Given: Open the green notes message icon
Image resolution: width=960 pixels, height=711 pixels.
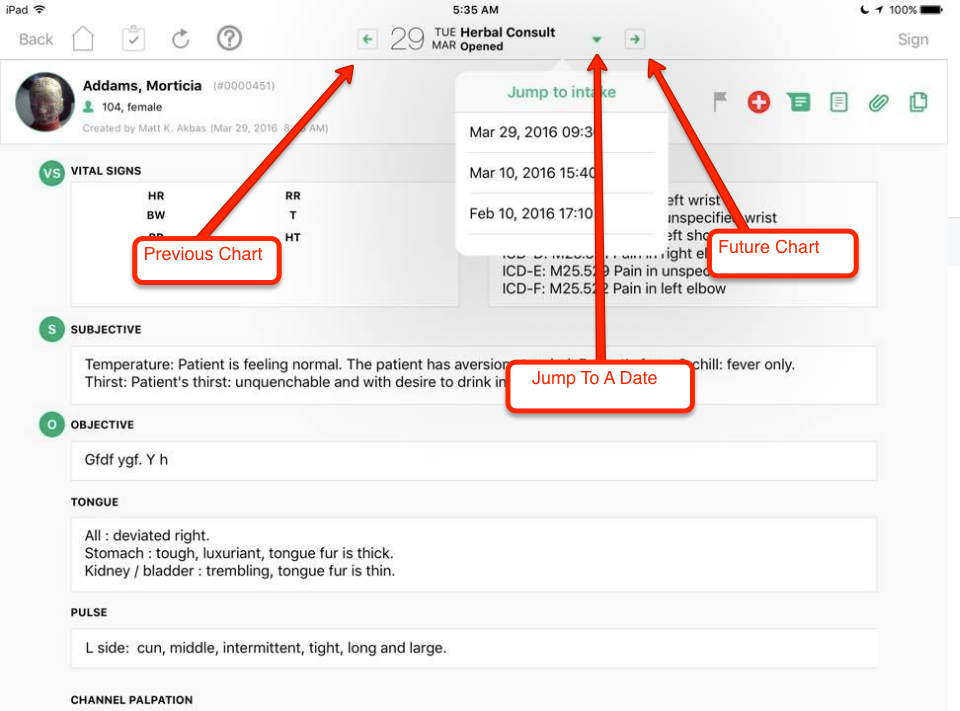Looking at the screenshot, I should (x=798, y=101).
